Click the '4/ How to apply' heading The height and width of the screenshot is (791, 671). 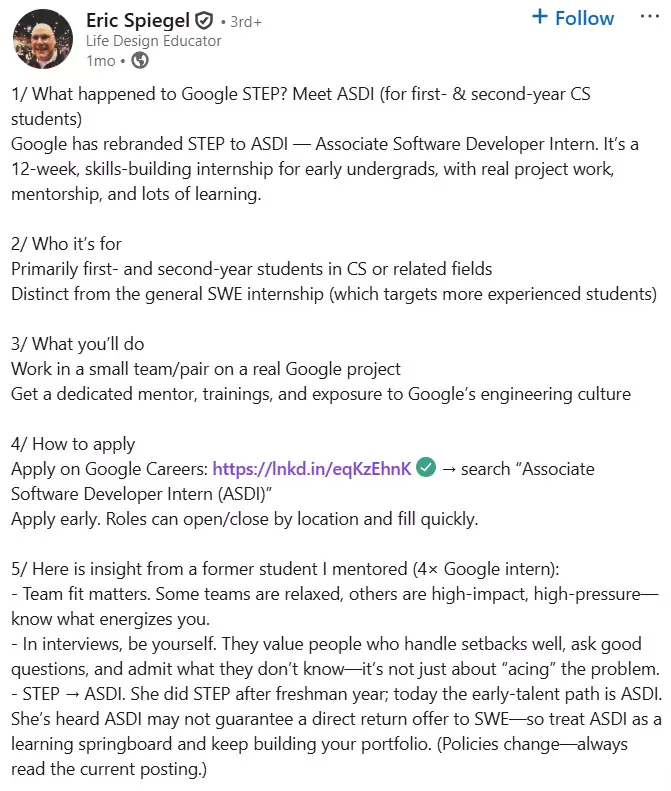coord(73,444)
